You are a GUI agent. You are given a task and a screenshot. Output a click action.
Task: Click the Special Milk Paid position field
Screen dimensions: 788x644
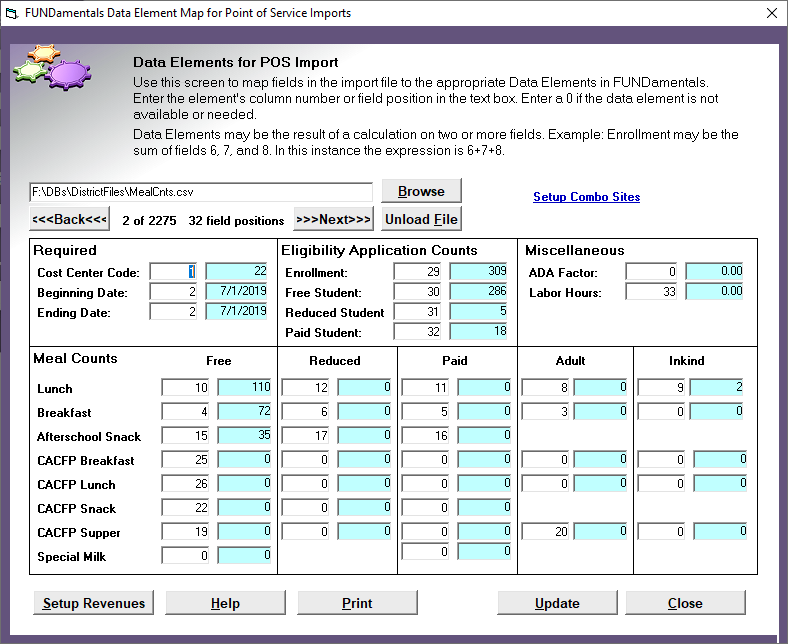tap(426, 551)
